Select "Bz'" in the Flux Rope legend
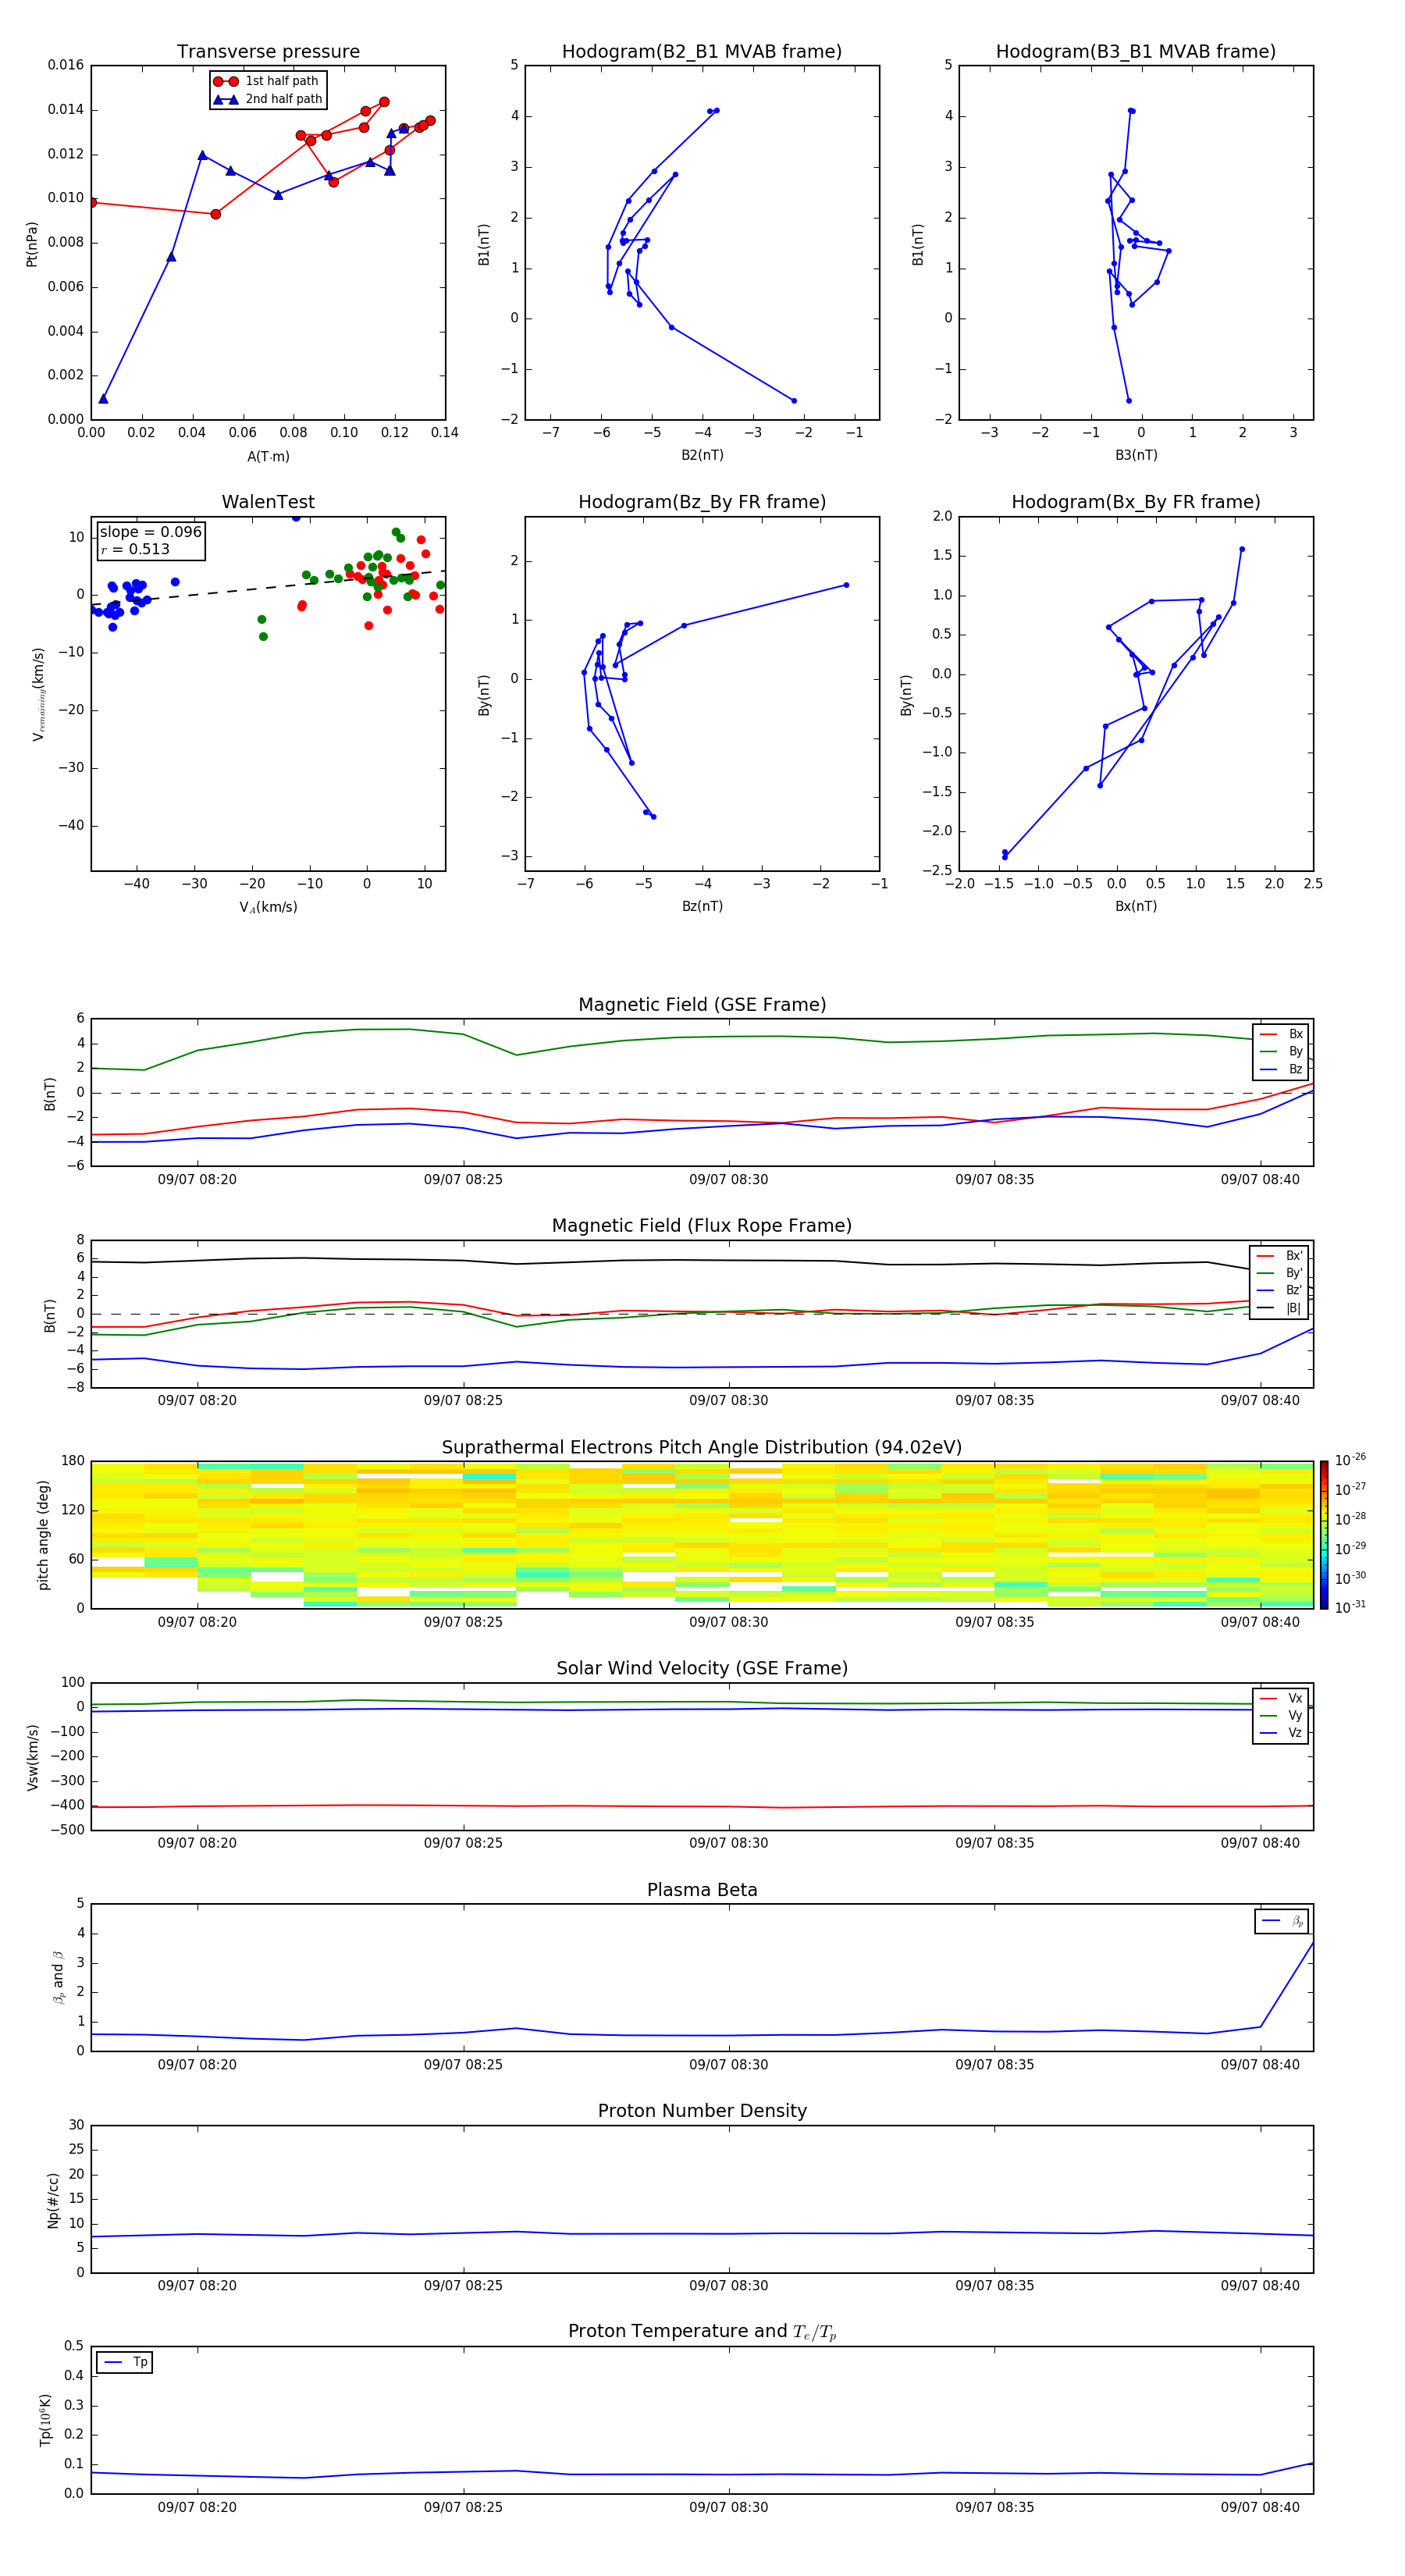Screen dimensions: 1405x2576 coord(1280,1290)
